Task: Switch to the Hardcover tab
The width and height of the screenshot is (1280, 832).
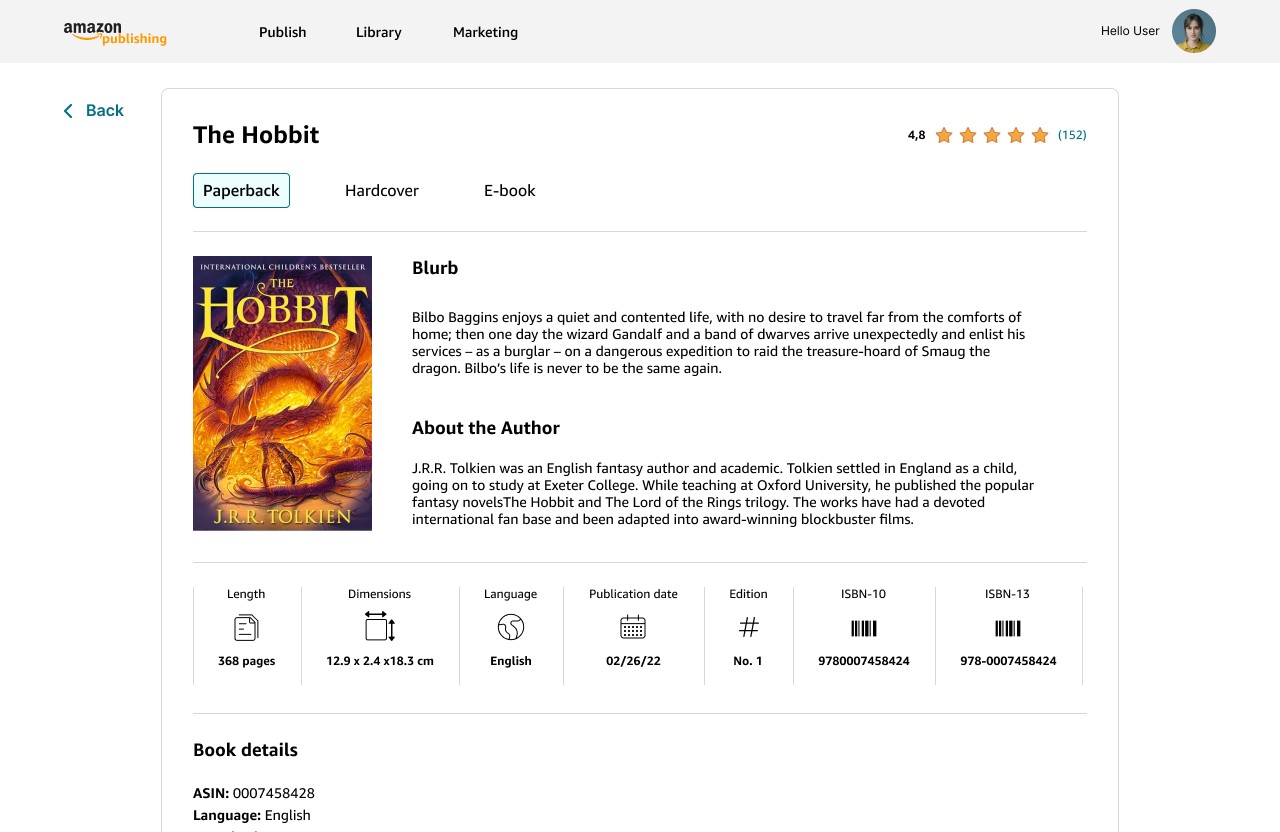Action: click(382, 190)
